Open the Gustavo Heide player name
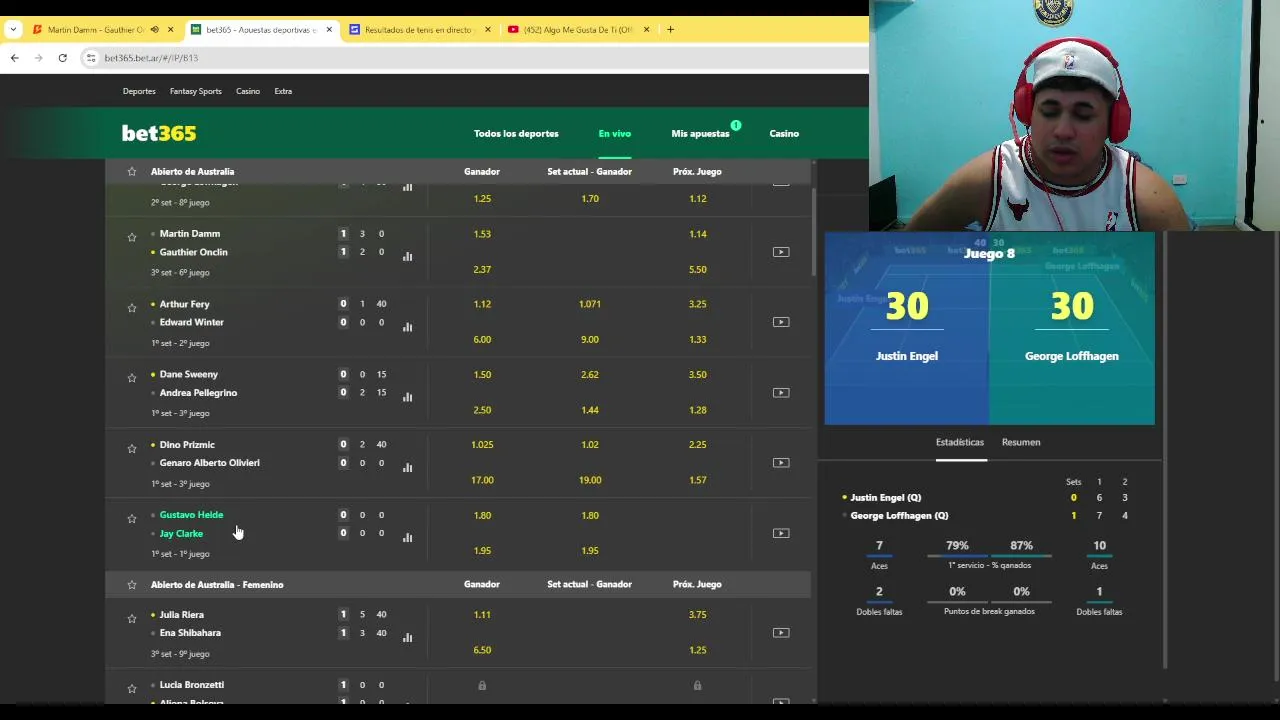 point(191,515)
